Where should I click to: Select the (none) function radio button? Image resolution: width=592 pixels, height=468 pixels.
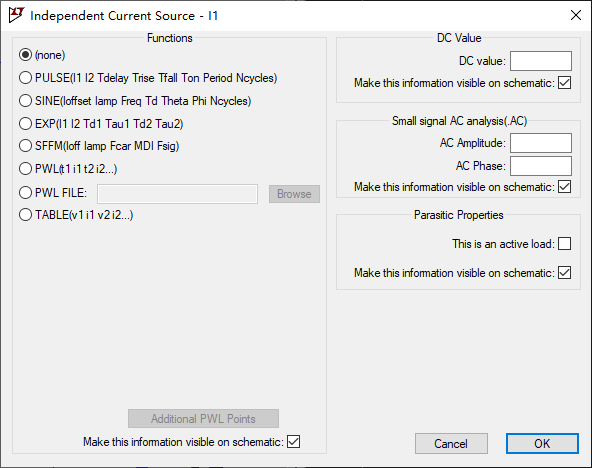click(x=25, y=55)
